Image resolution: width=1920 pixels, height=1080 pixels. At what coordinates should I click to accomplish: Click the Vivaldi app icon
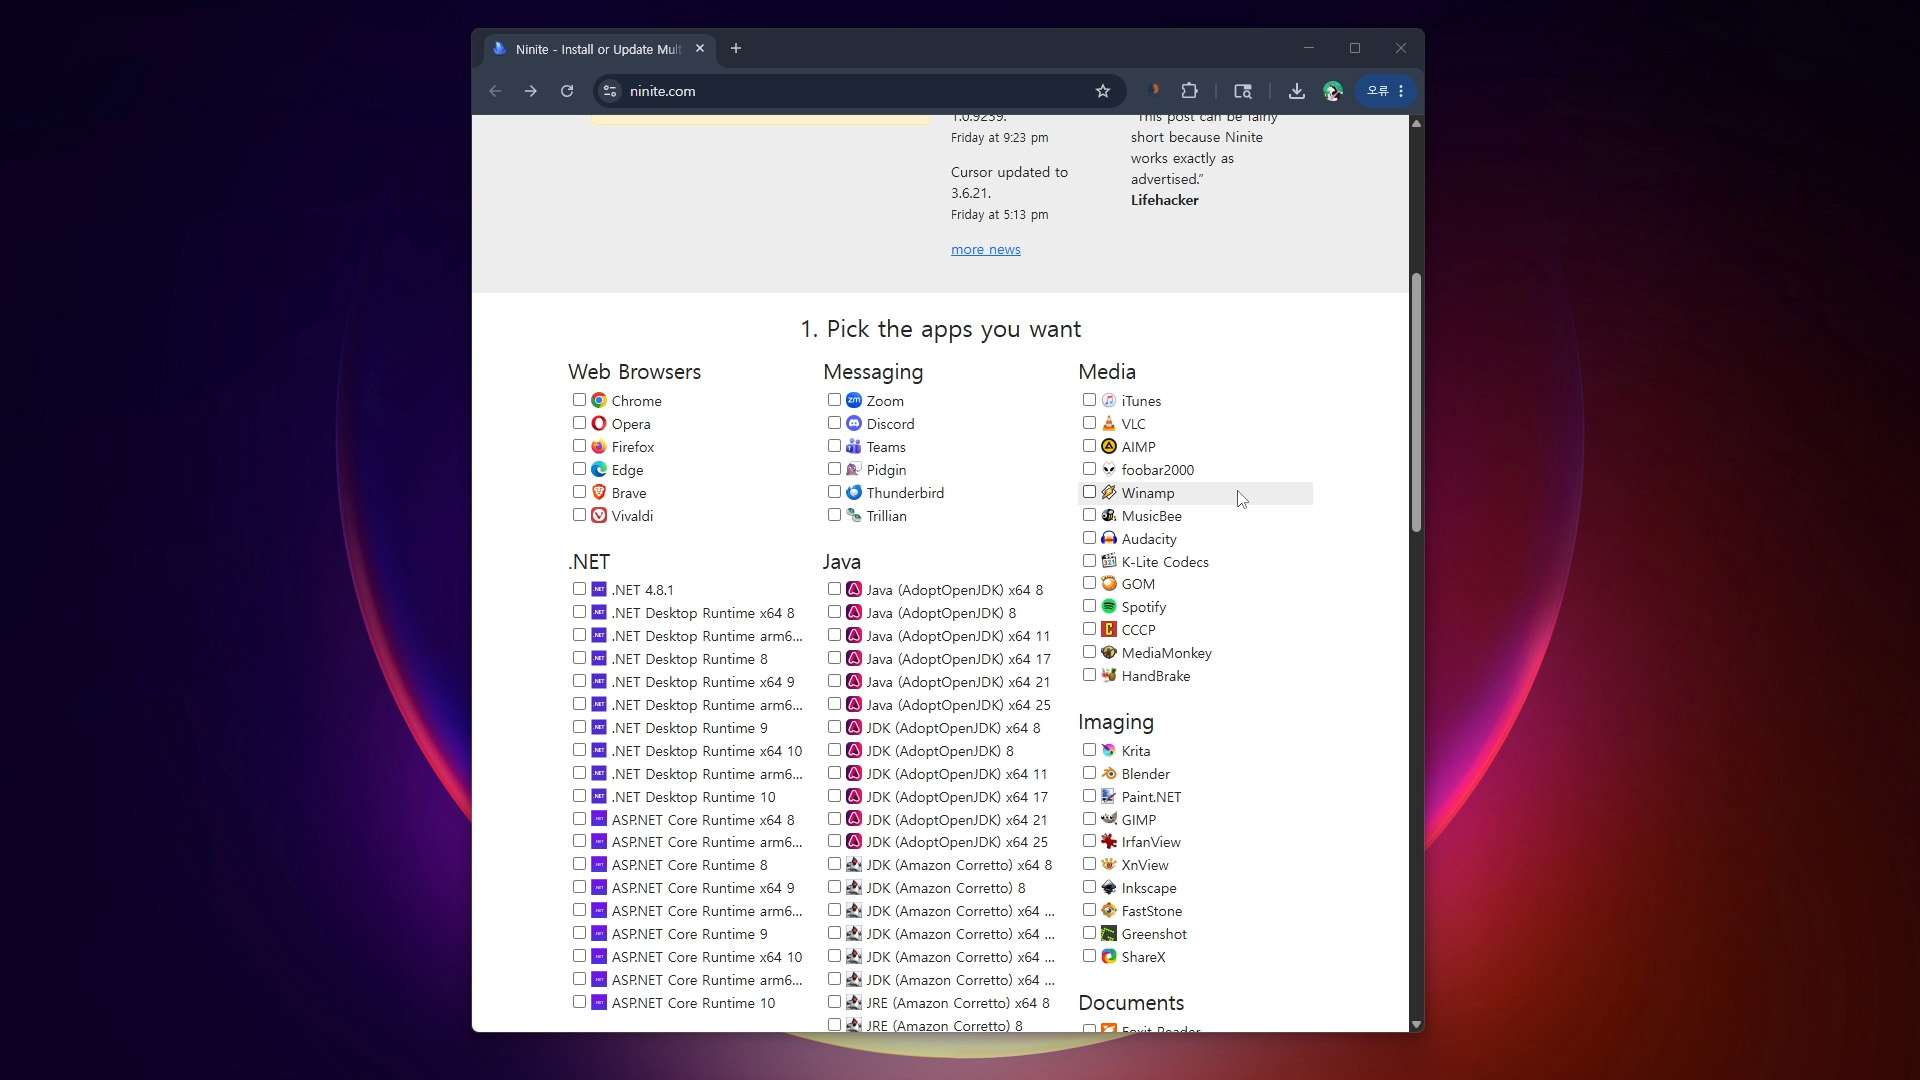click(599, 515)
